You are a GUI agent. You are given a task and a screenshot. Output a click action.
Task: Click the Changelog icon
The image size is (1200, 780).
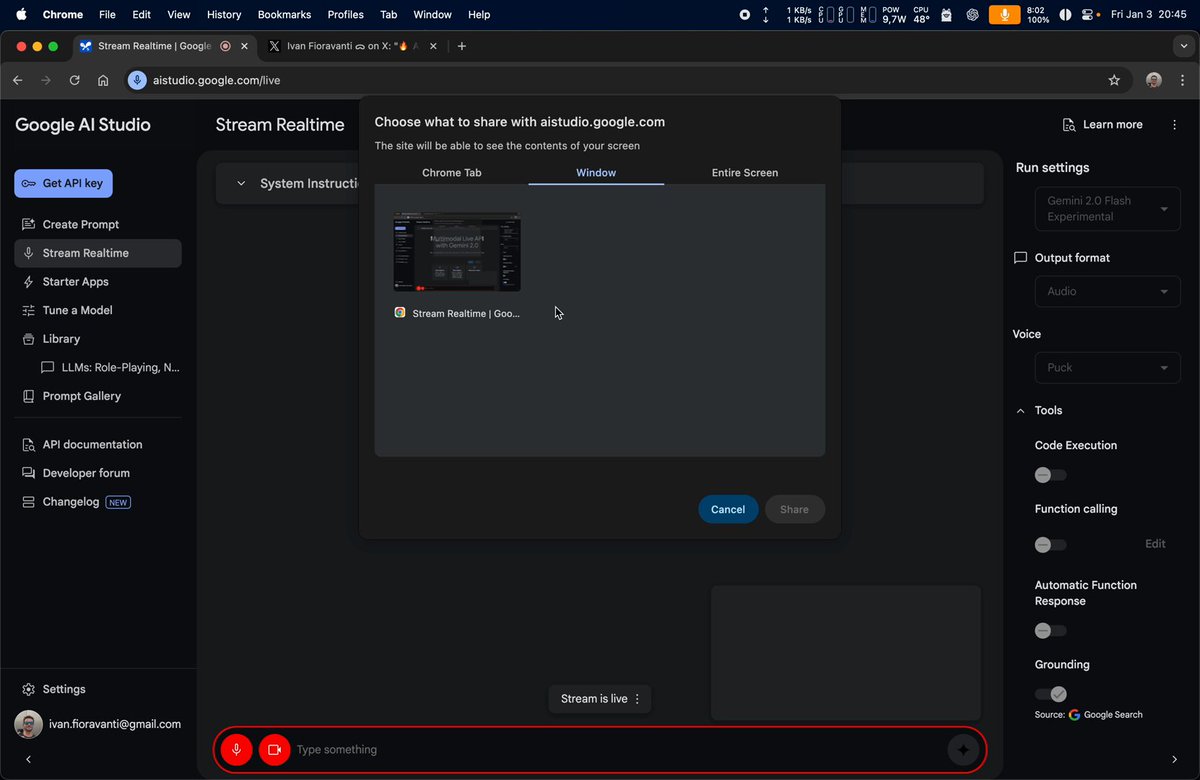coord(28,502)
